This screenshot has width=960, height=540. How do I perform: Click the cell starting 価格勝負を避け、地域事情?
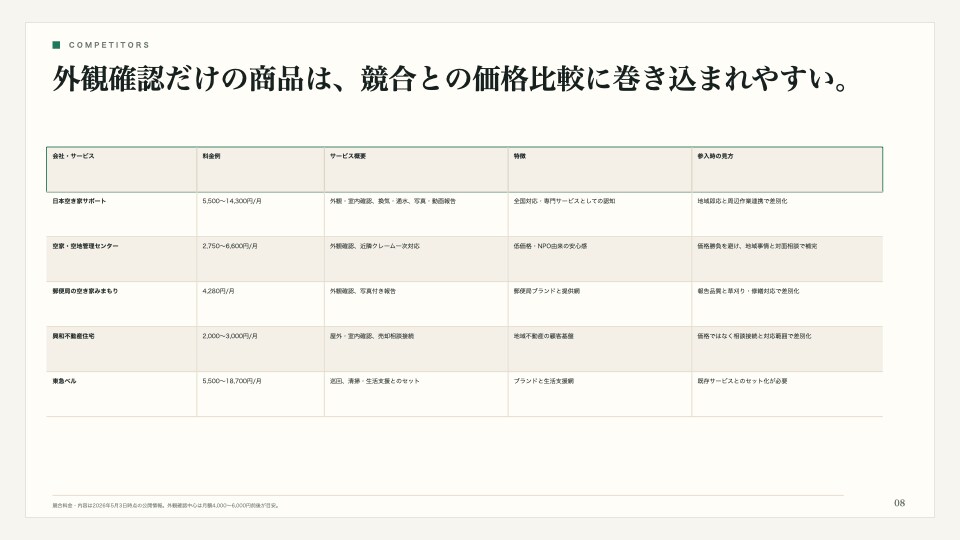787,259
